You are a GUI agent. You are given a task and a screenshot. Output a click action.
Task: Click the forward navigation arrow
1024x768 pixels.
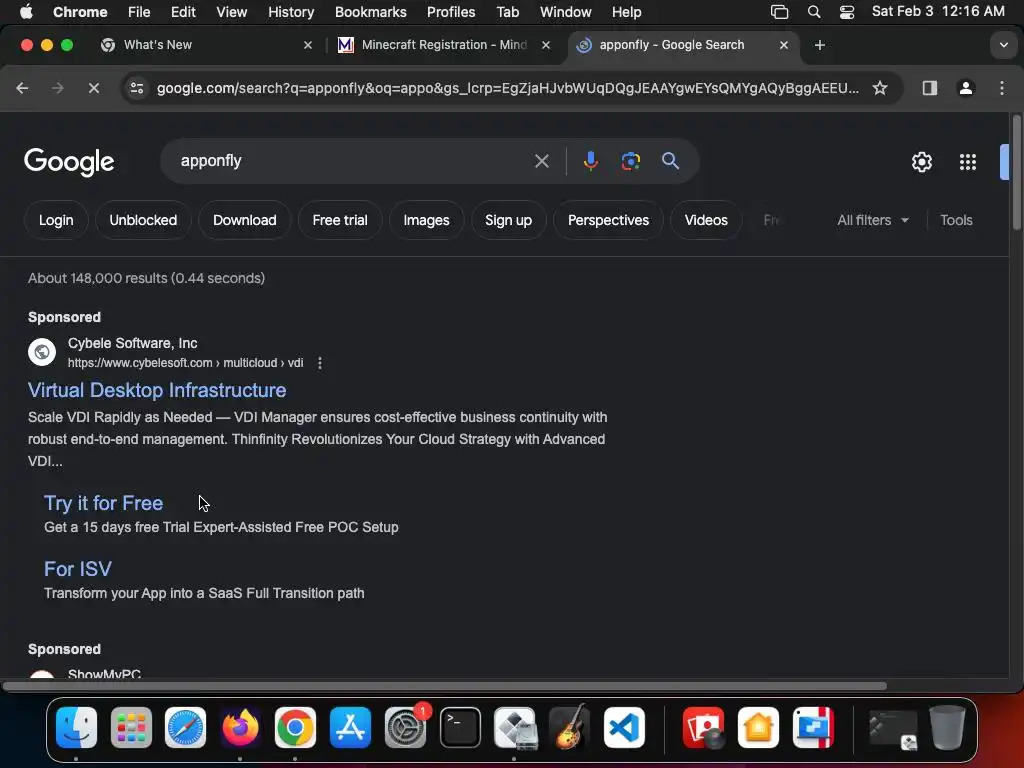(x=58, y=88)
